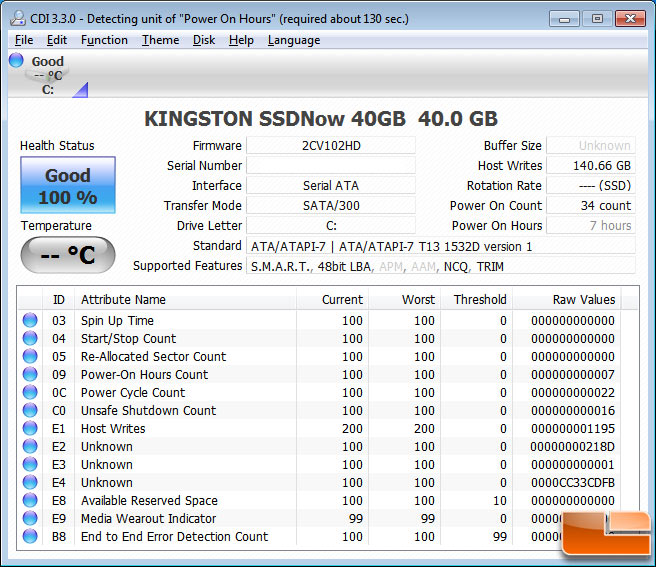This screenshot has height=567, width=656.
Task: Open the Function menu
Action: 104,40
